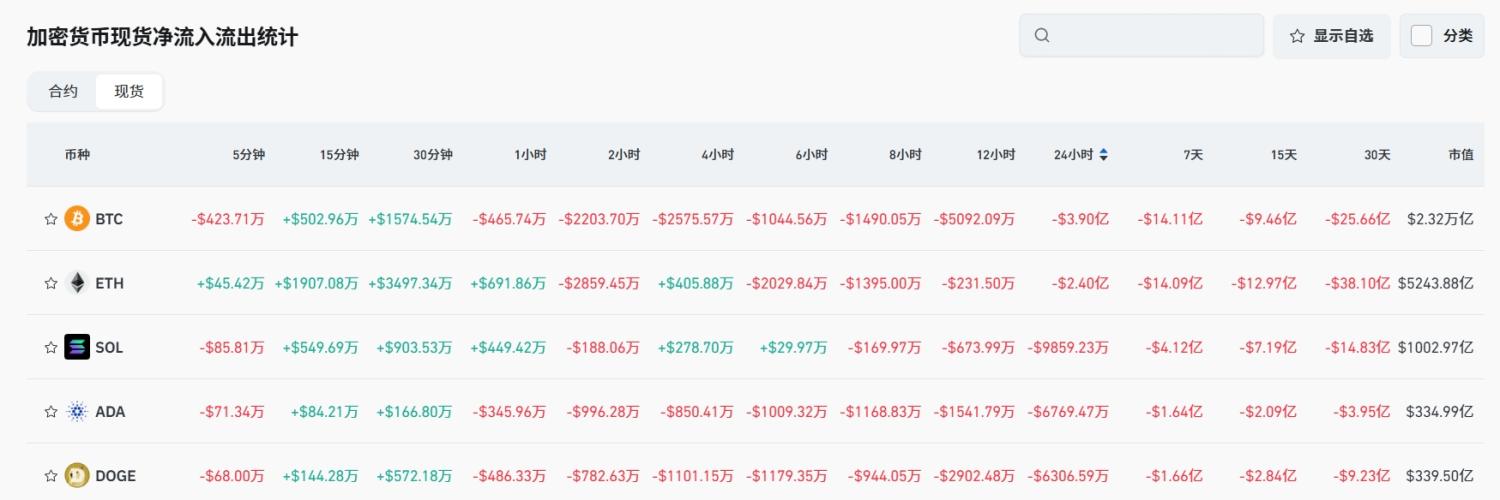
Task: Click the DOGE coin logo icon
Action: point(77,475)
